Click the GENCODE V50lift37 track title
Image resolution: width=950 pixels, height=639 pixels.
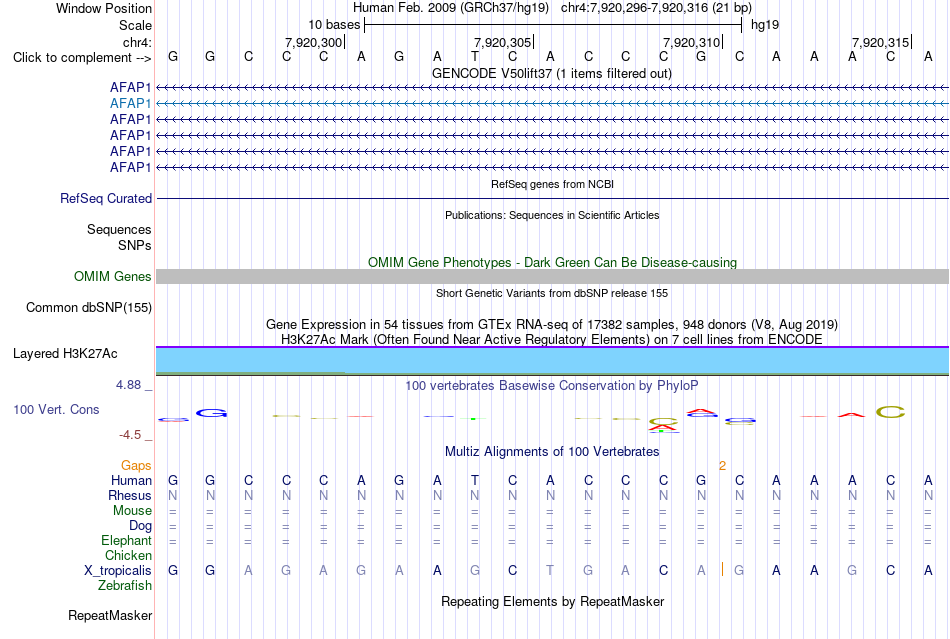tap(552, 73)
